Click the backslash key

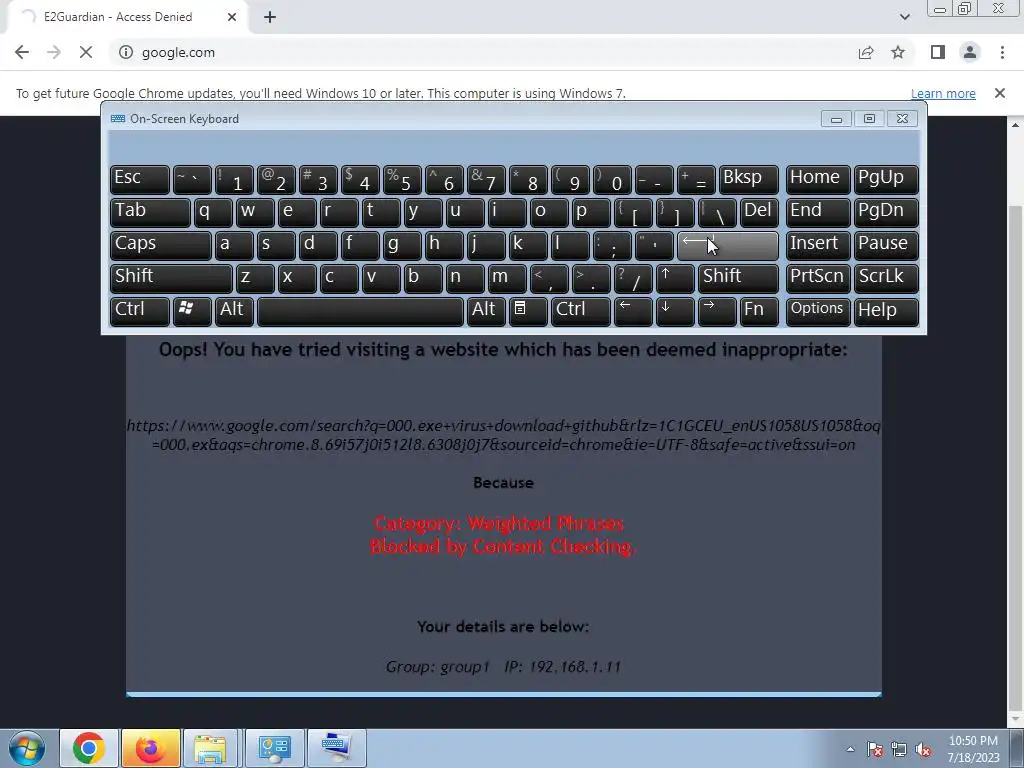(716, 212)
